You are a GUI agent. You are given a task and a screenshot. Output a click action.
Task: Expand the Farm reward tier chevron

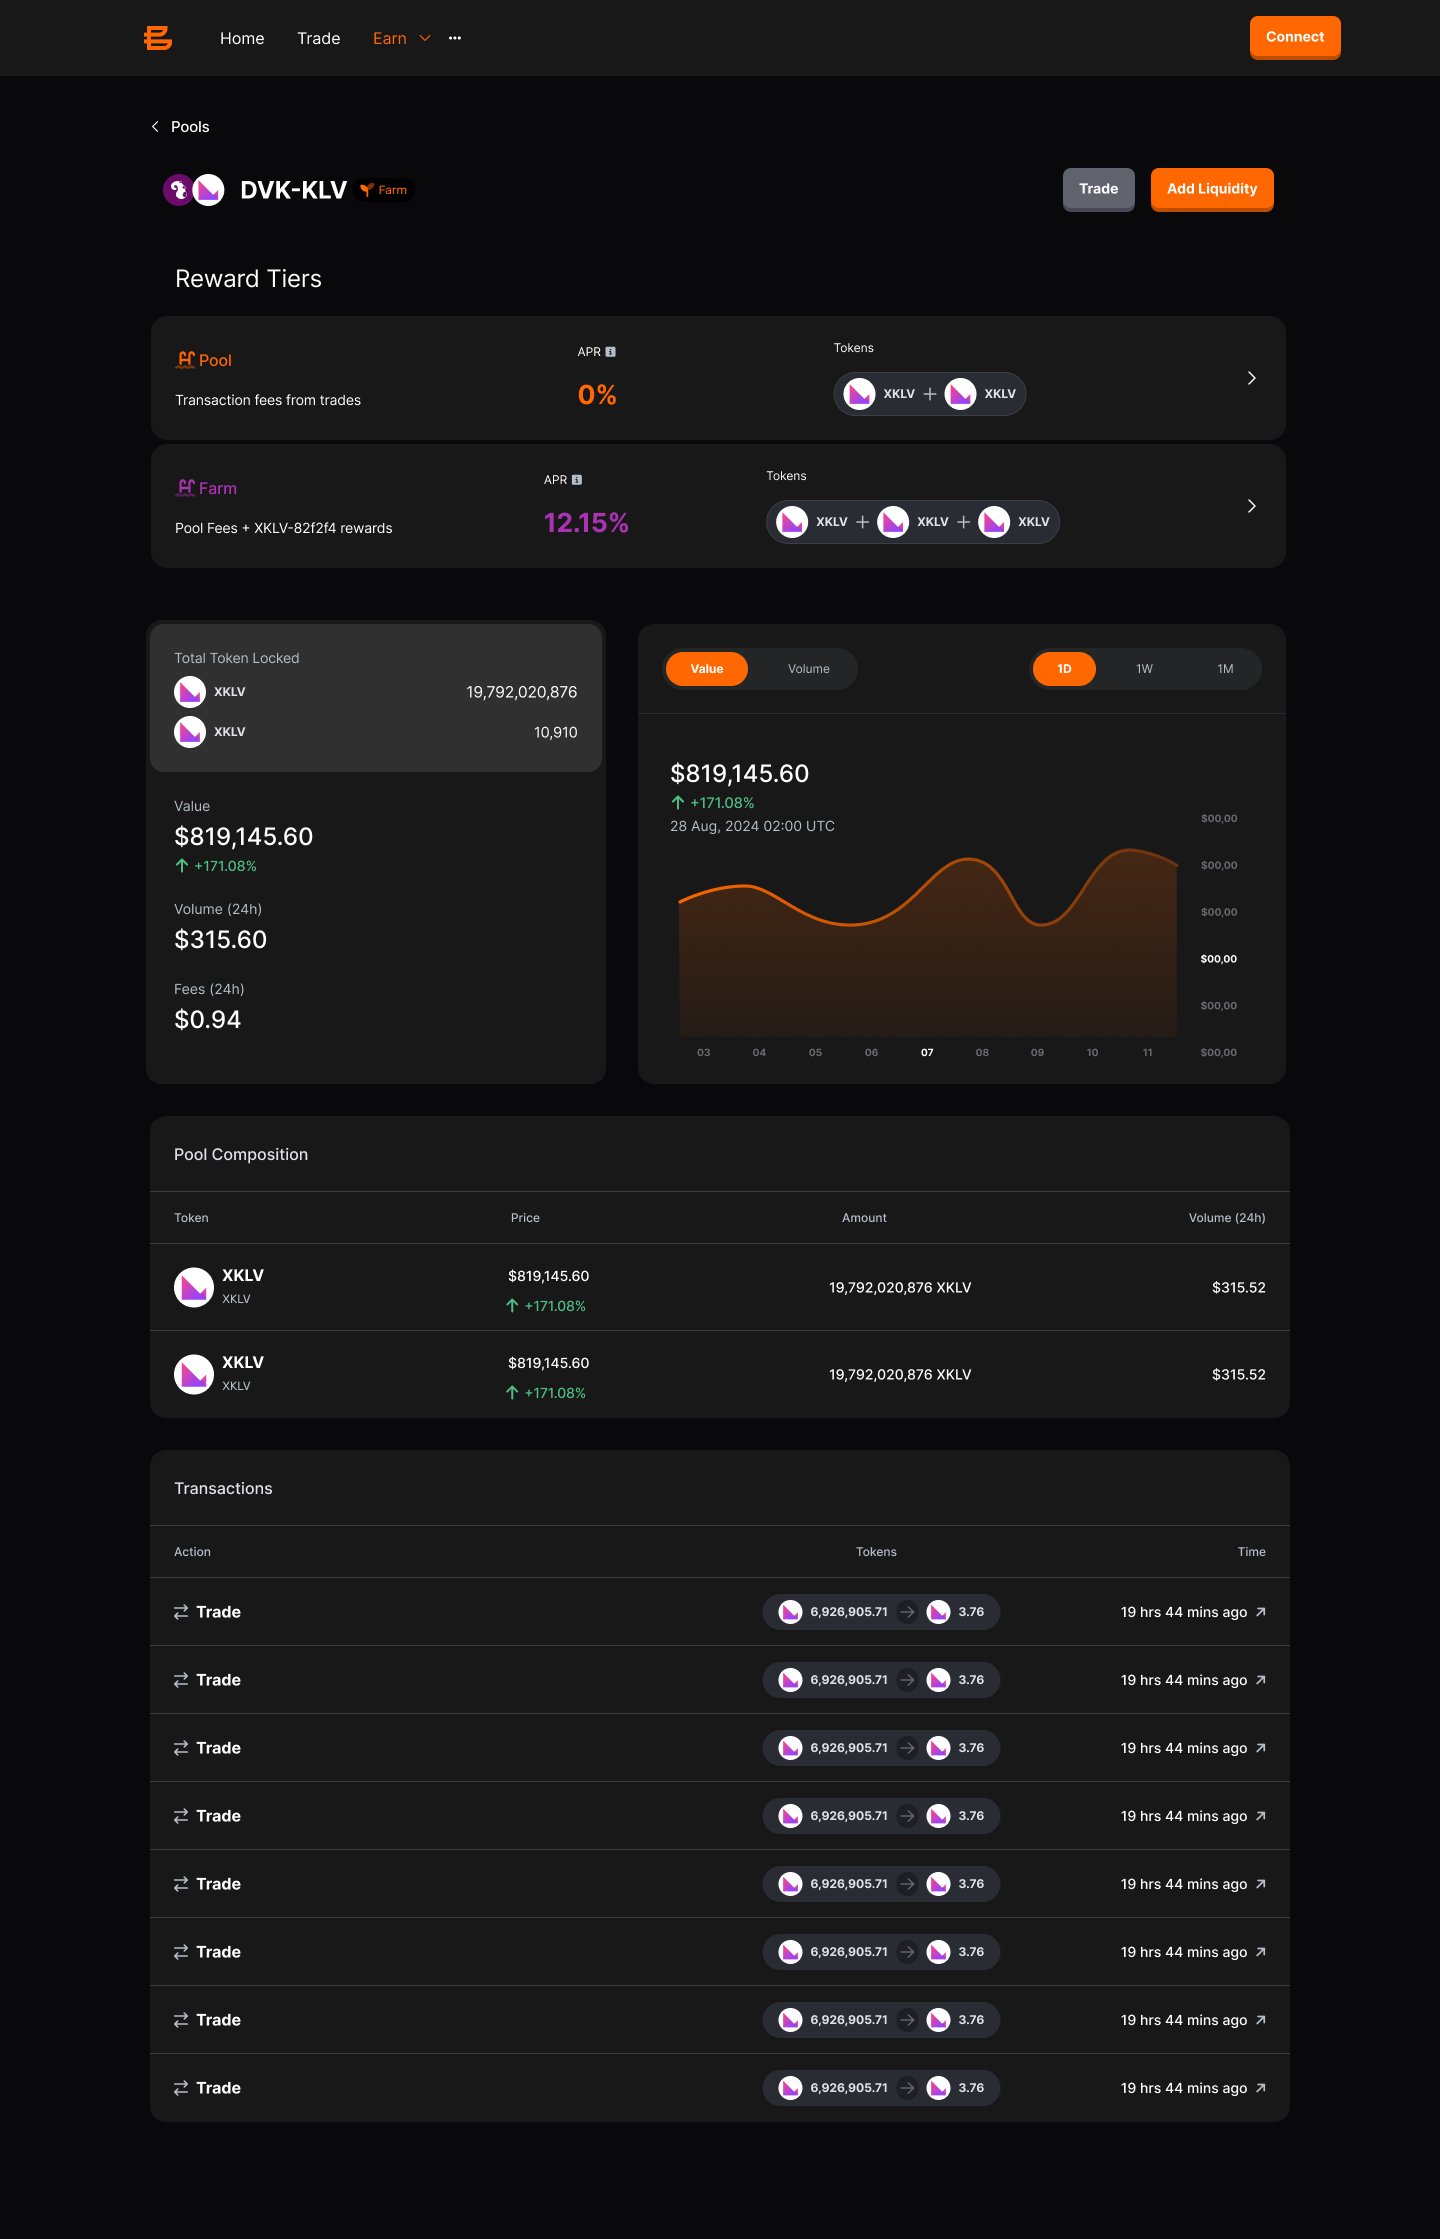tap(1252, 506)
